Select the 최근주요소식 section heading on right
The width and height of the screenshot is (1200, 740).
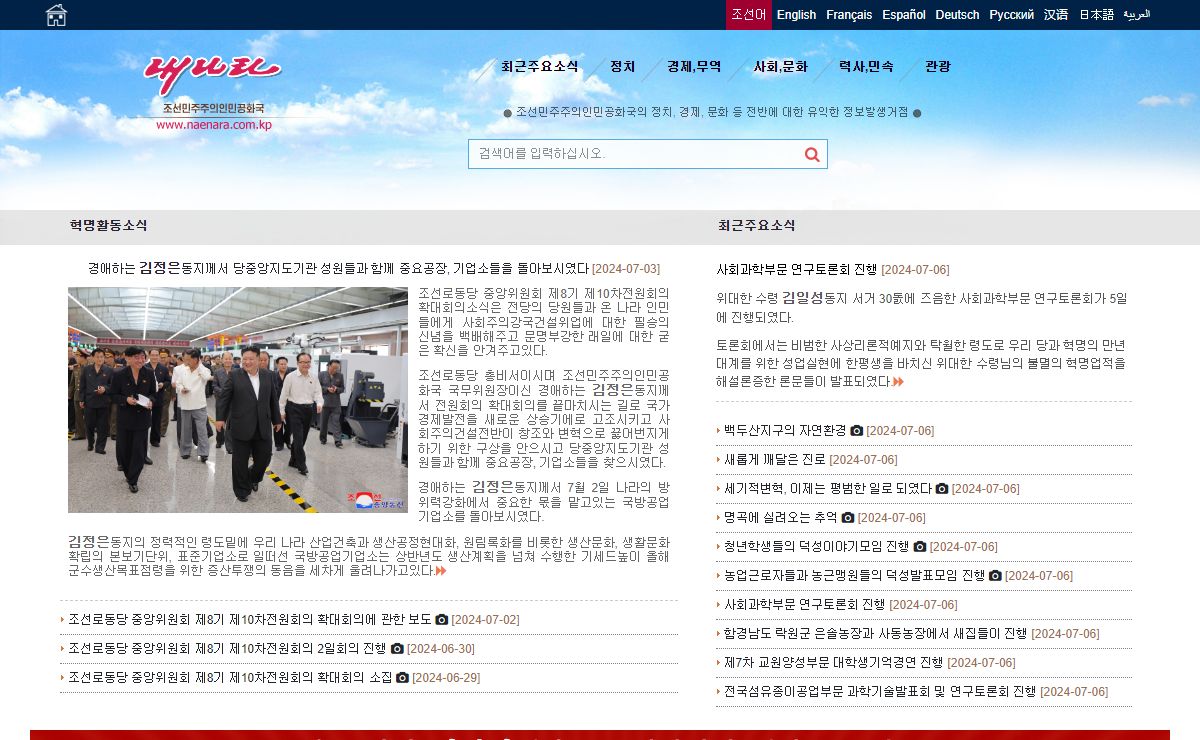(756, 226)
